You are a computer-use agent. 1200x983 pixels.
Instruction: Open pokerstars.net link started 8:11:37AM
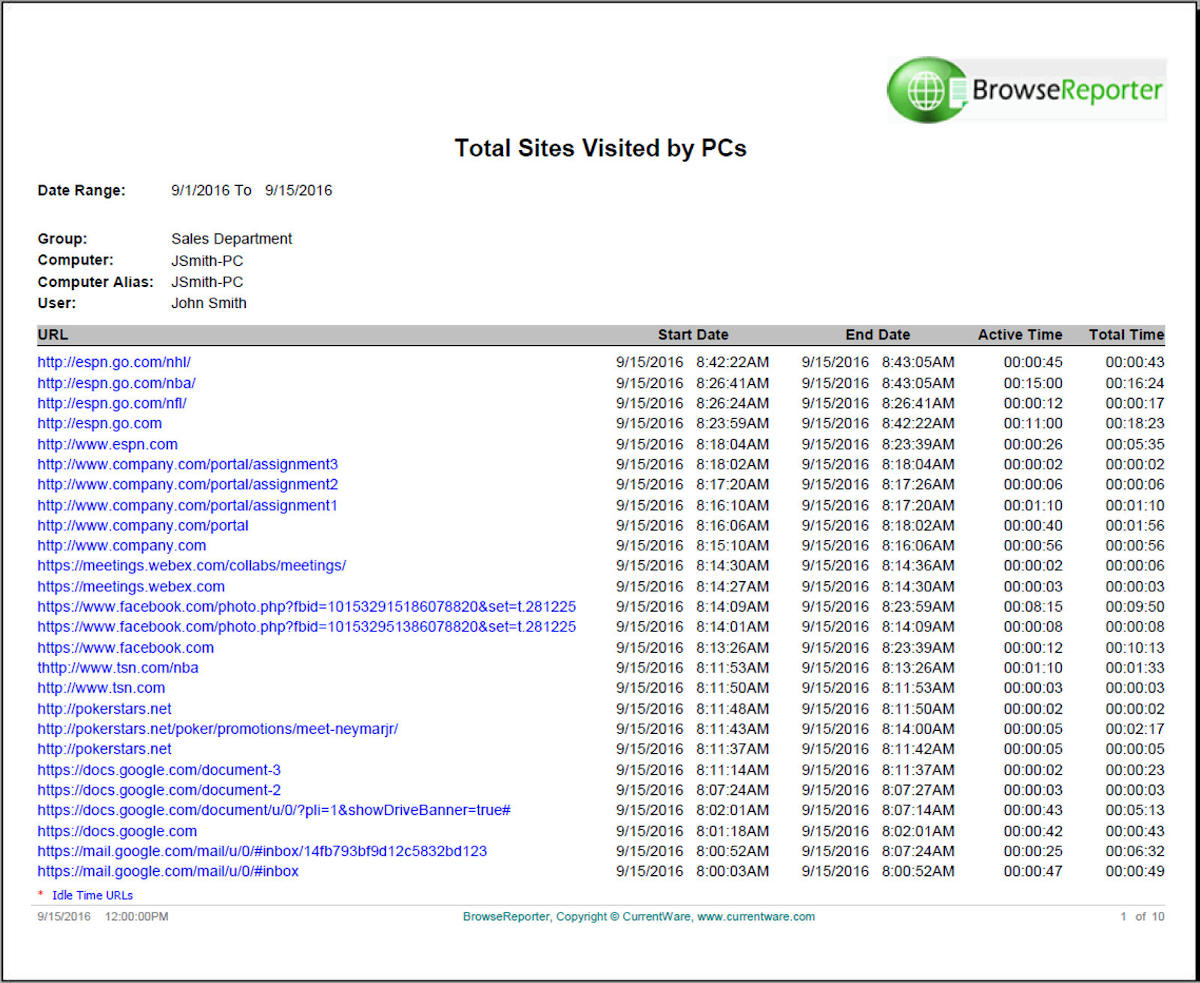pos(104,748)
